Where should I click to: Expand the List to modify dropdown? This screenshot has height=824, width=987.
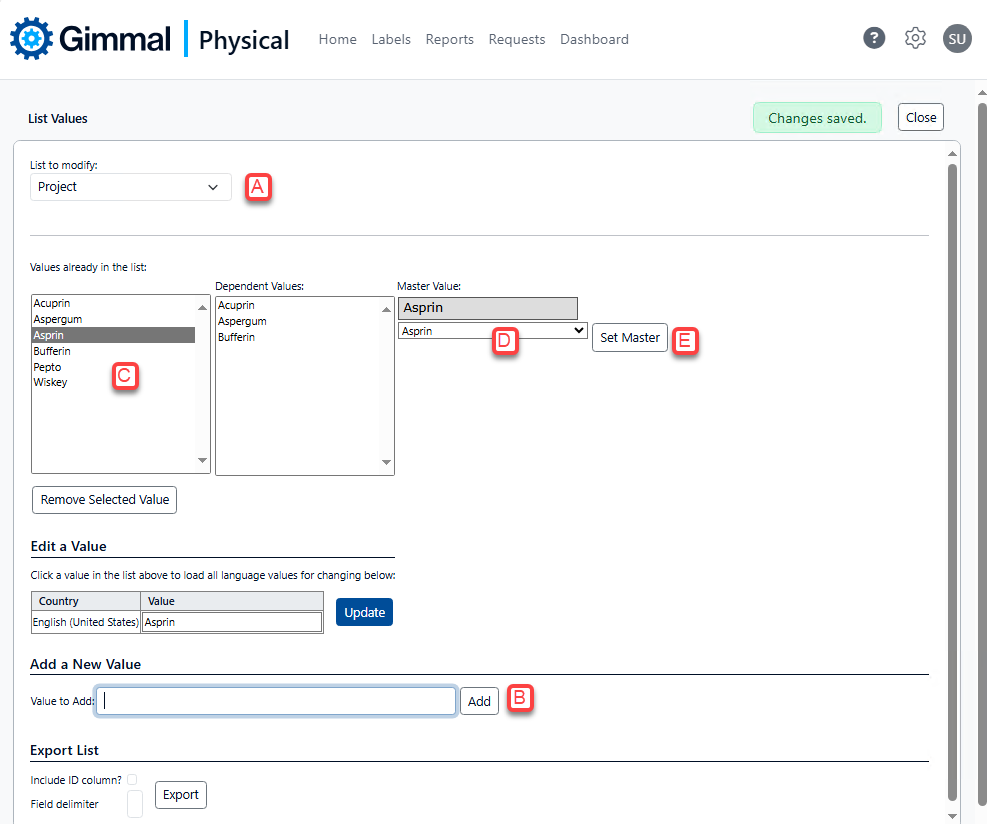point(130,187)
